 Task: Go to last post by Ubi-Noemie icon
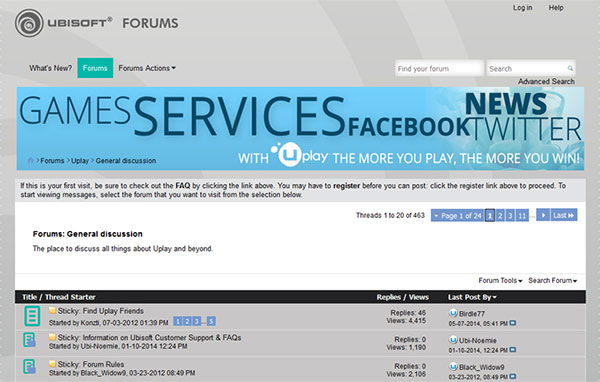513,350
